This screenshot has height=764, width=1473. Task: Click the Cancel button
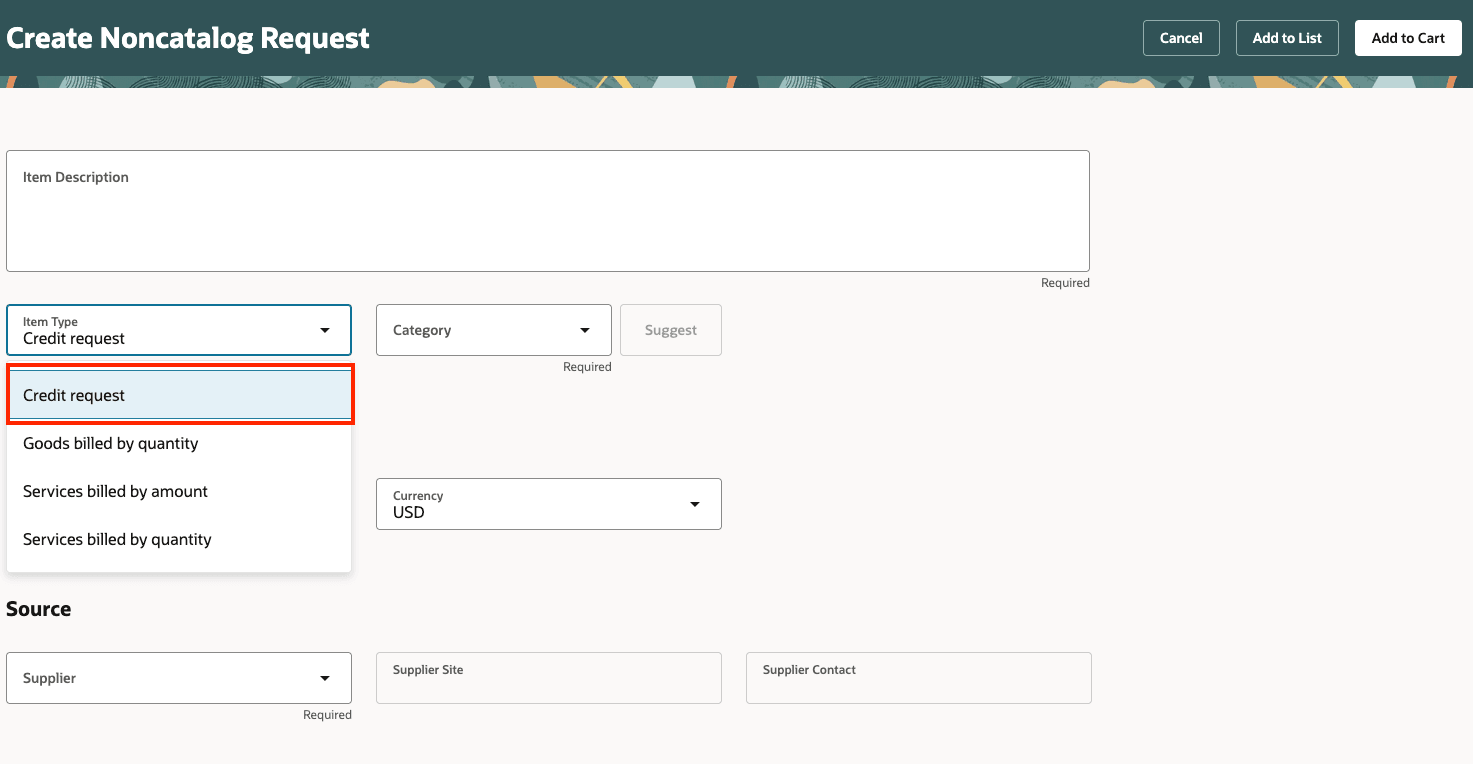(x=1181, y=37)
